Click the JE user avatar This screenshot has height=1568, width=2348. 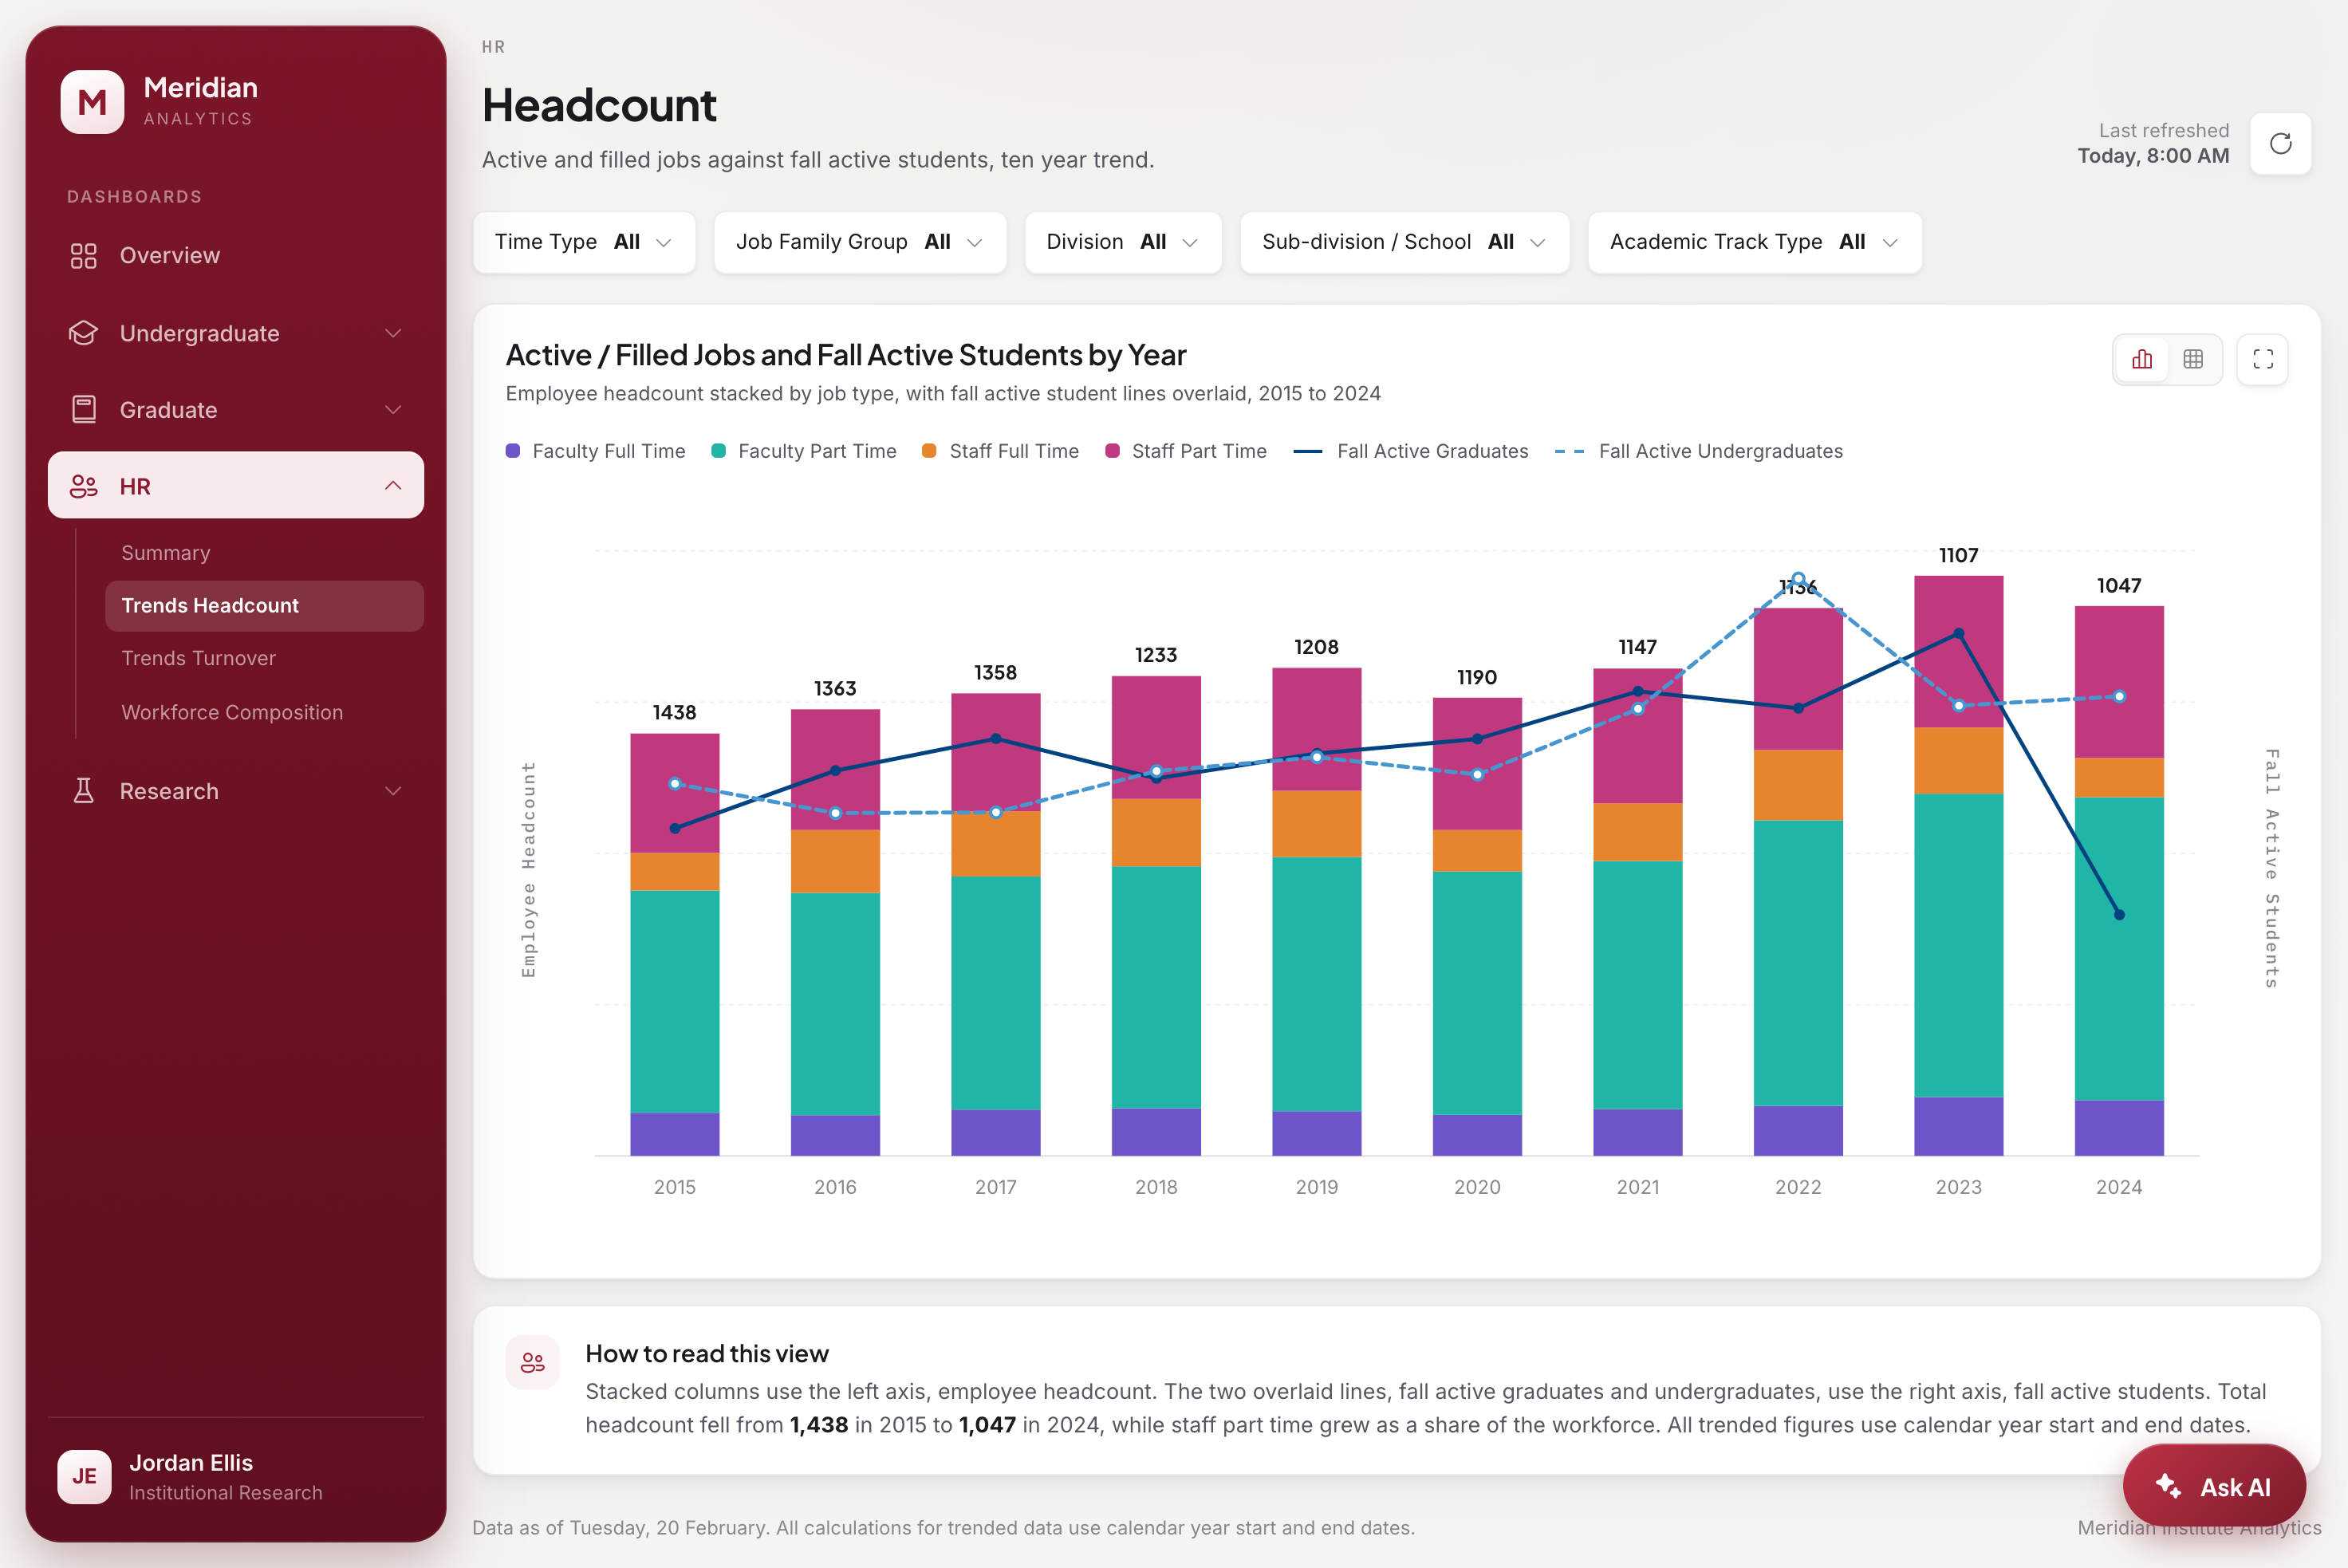[x=84, y=1477]
